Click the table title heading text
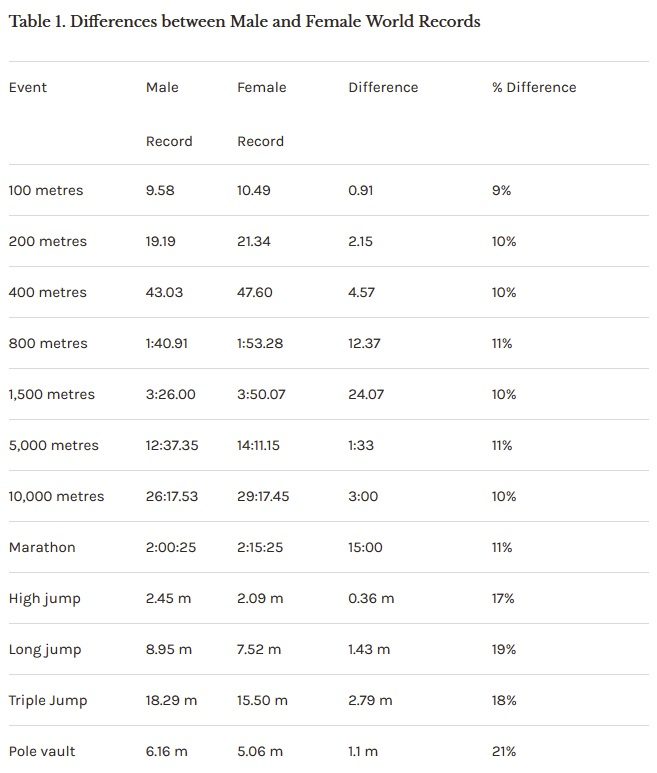This screenshot has height=773, width=657. click(x=244, y=21)
